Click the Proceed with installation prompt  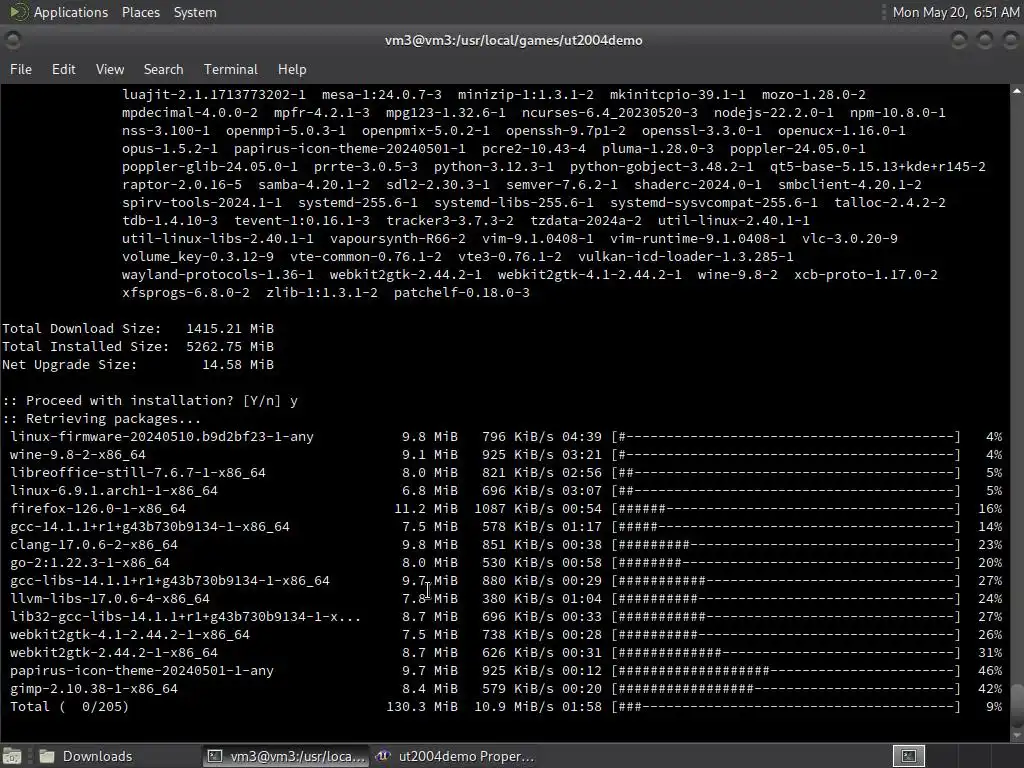(x=150, y=400)
